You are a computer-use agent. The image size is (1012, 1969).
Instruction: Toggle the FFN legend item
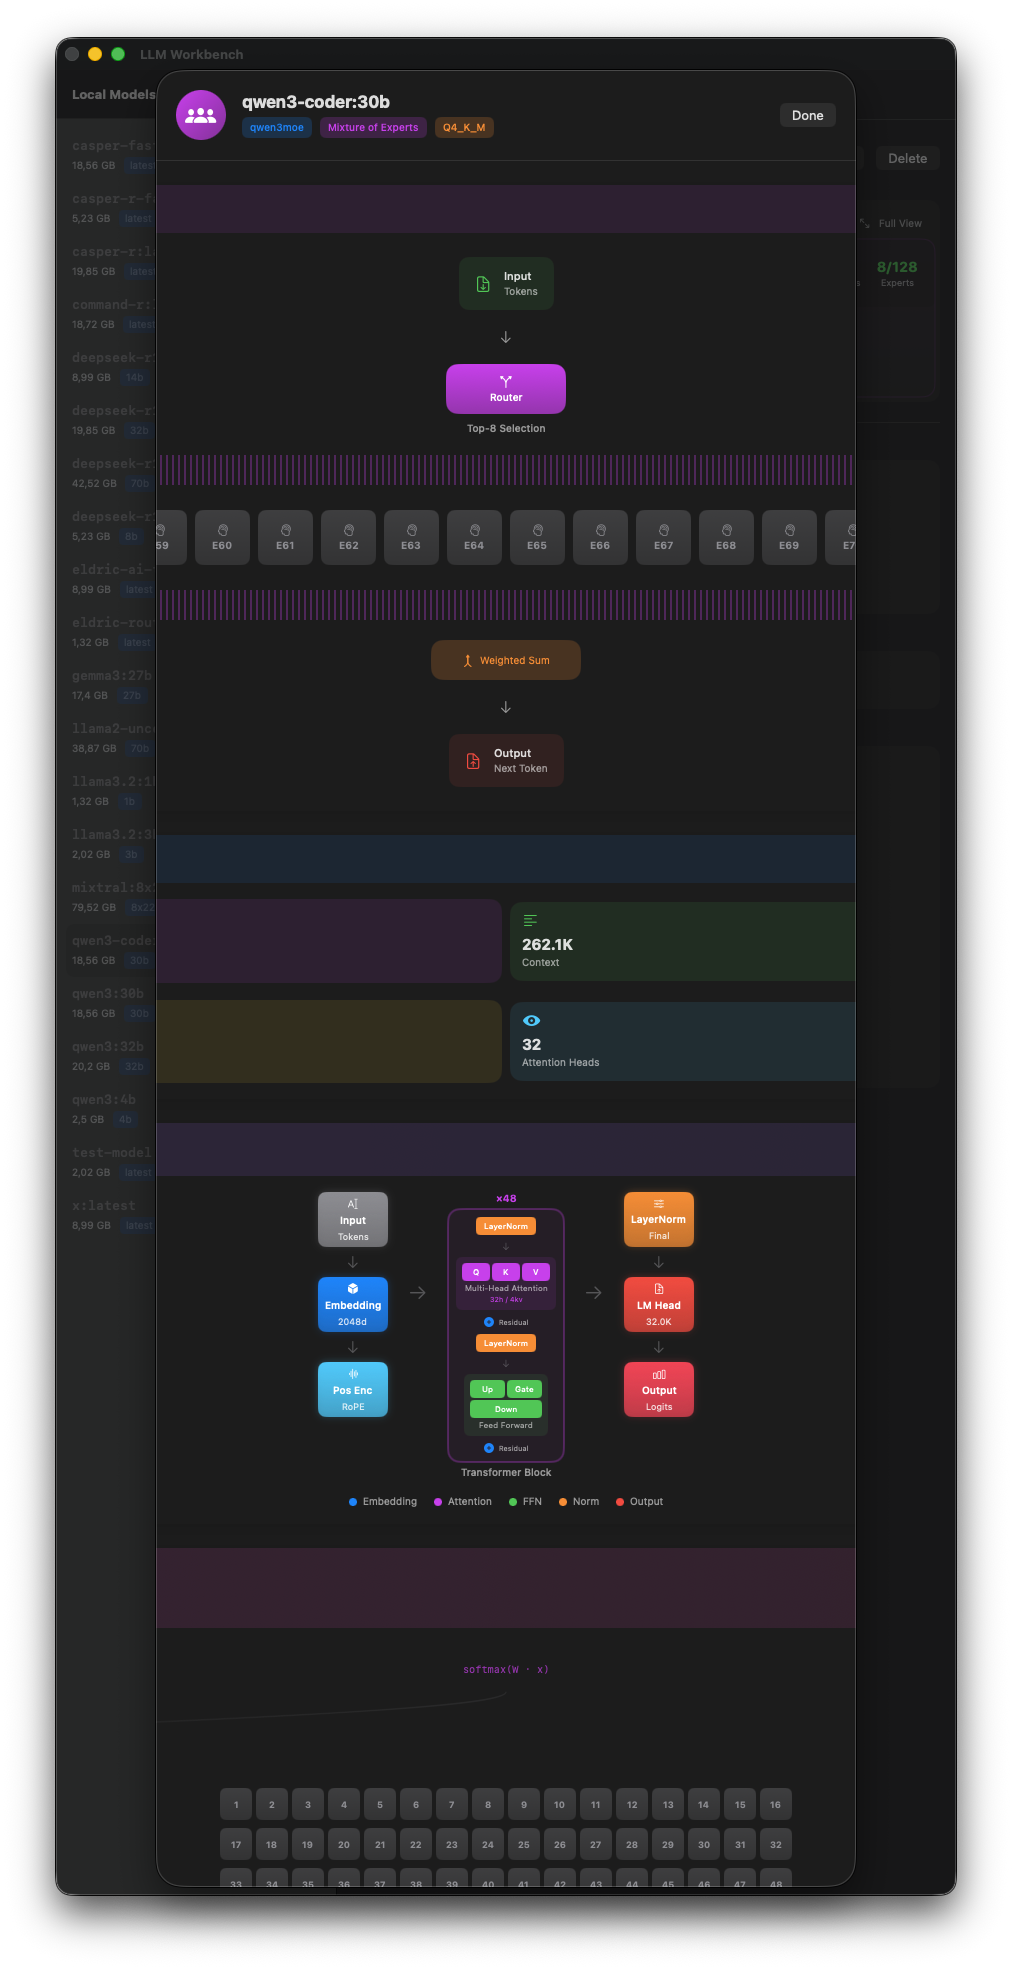tap(525, 1502)
